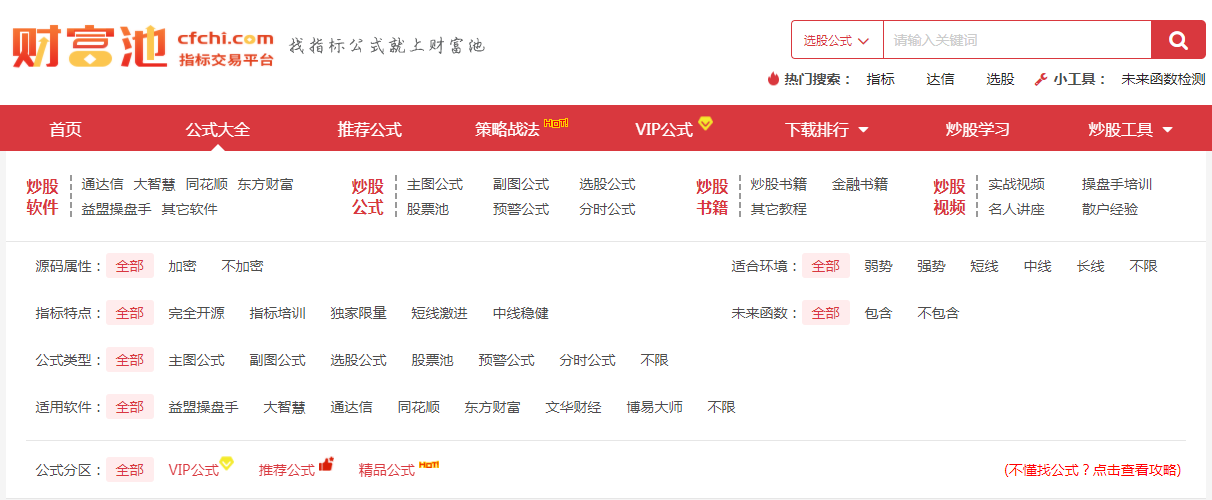Open the 选股公式 search type dropdown
The image size is (1212, 500).
click(837, 40)
